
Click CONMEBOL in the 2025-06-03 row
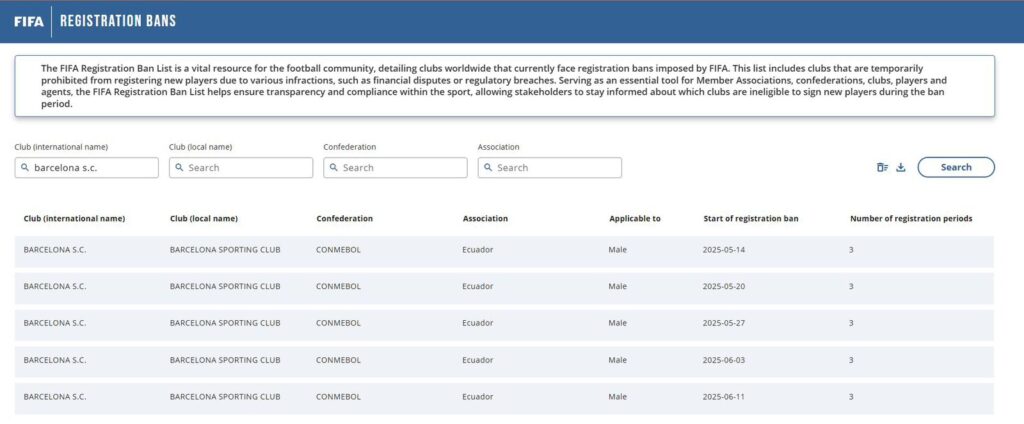pyautogui.click(x=338, y=361)
